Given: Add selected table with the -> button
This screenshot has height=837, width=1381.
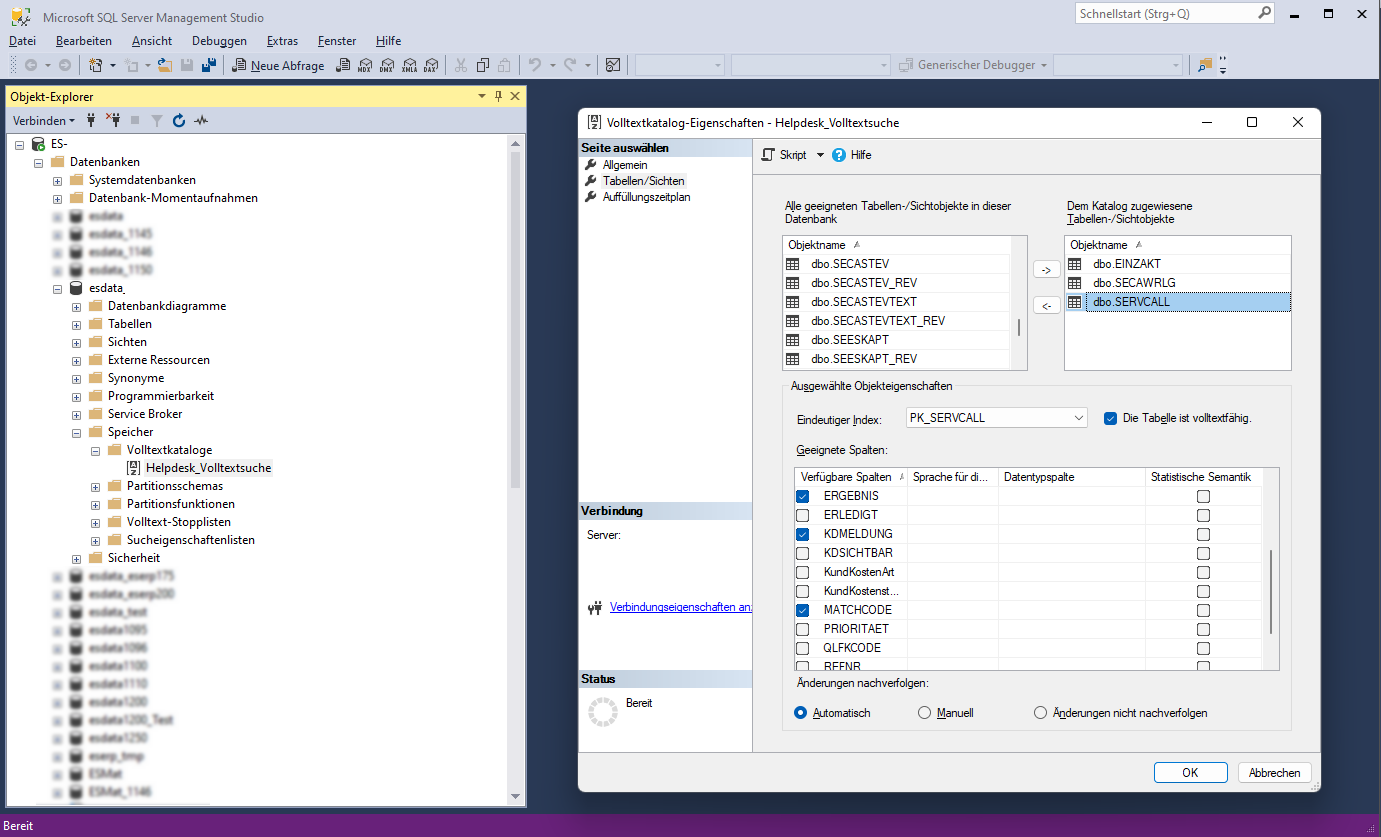Looking at the screenshot, I should (x=1045, y=270).
